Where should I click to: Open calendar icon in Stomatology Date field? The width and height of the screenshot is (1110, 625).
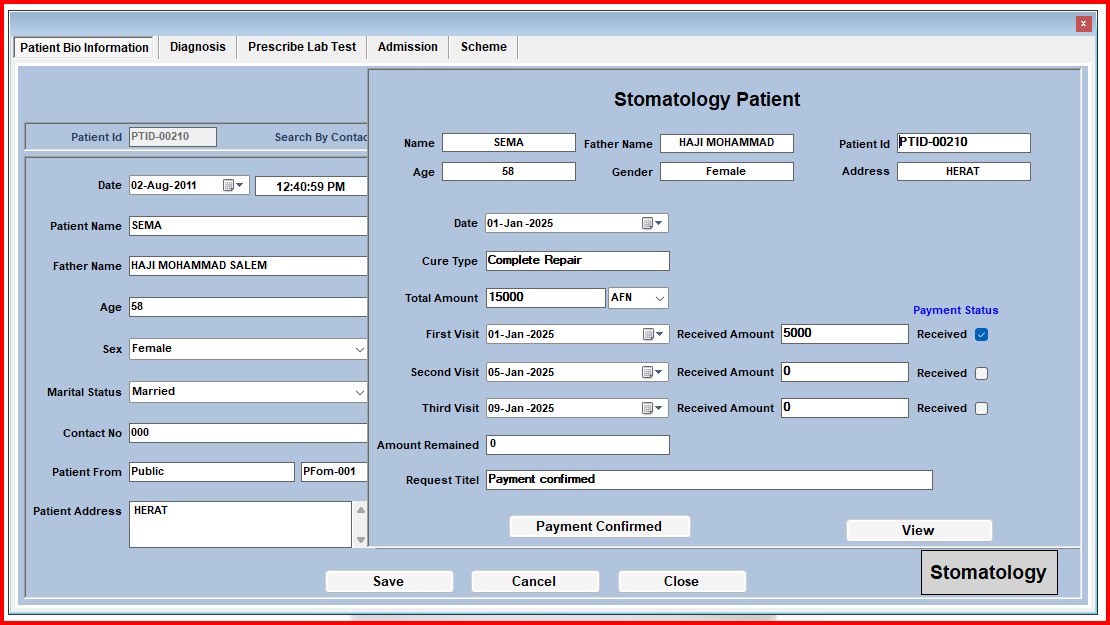pos(647,224)
